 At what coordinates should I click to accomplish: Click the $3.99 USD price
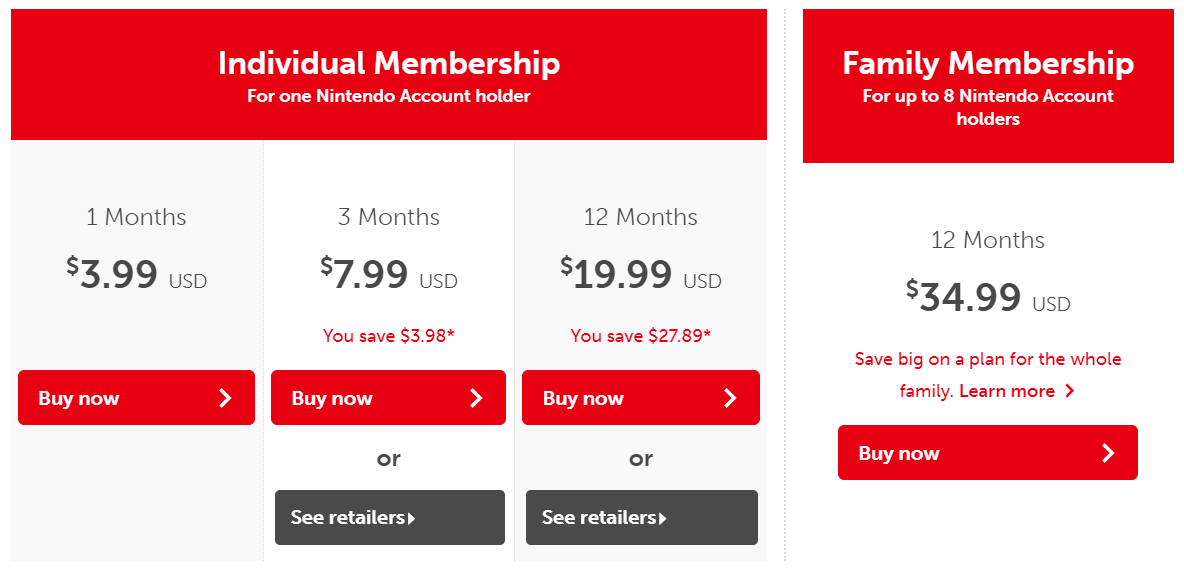click(x=137, y=274)
